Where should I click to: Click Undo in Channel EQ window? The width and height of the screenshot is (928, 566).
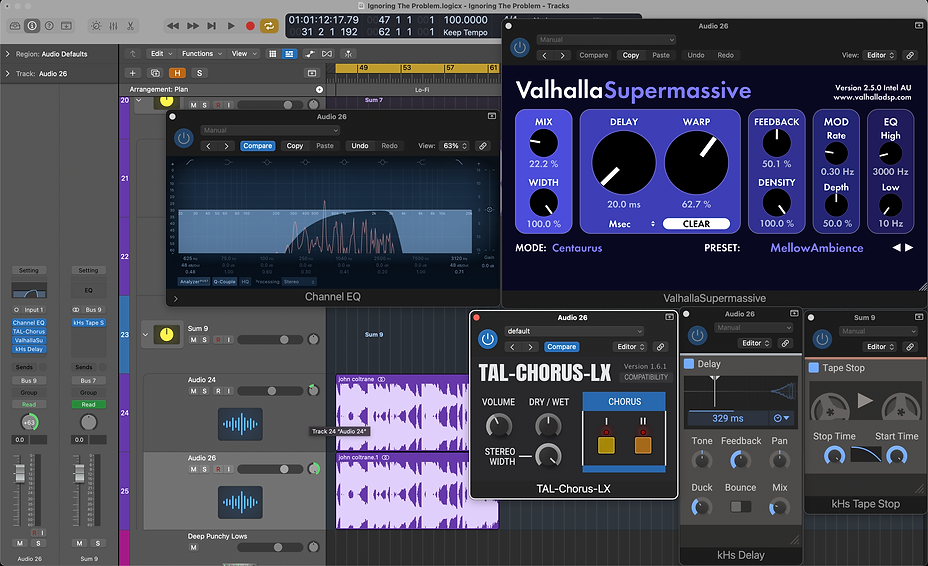[360, 146]
